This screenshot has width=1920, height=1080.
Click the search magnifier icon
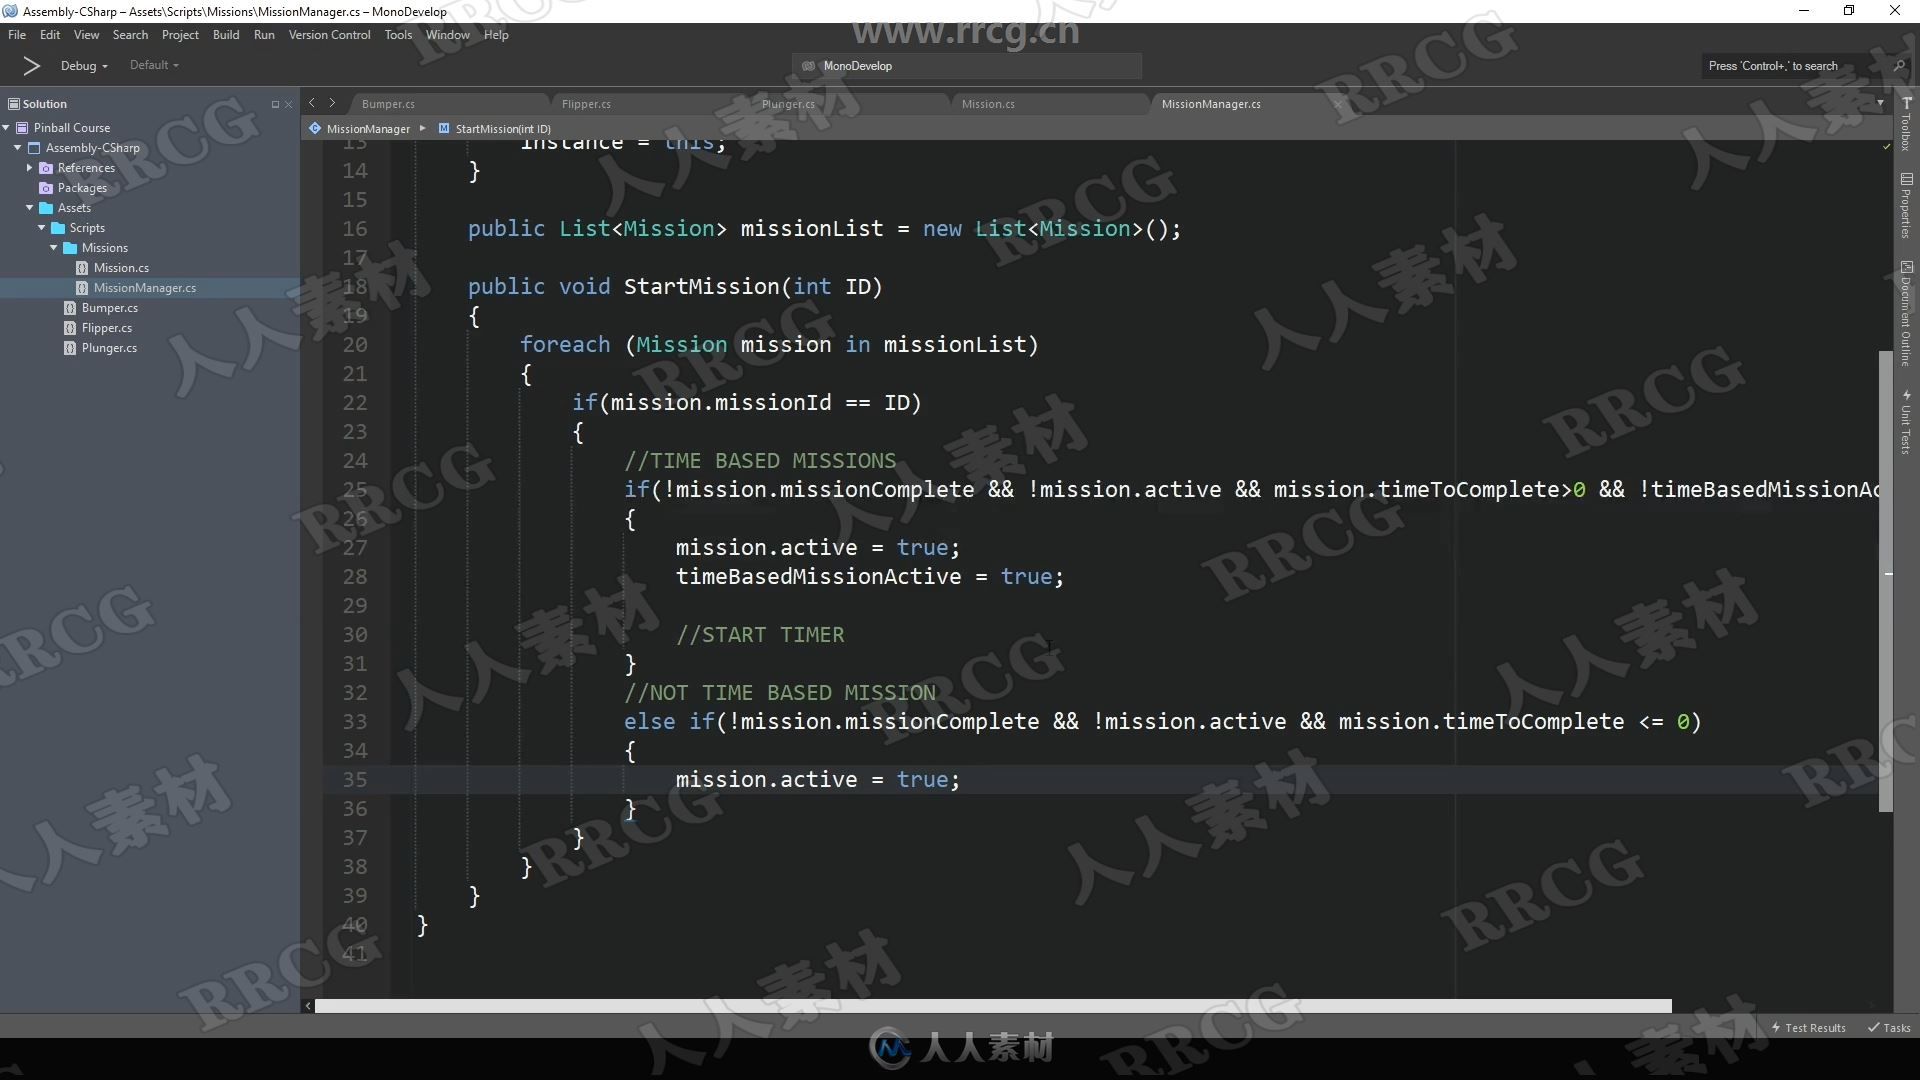[x=1899, y=66]
